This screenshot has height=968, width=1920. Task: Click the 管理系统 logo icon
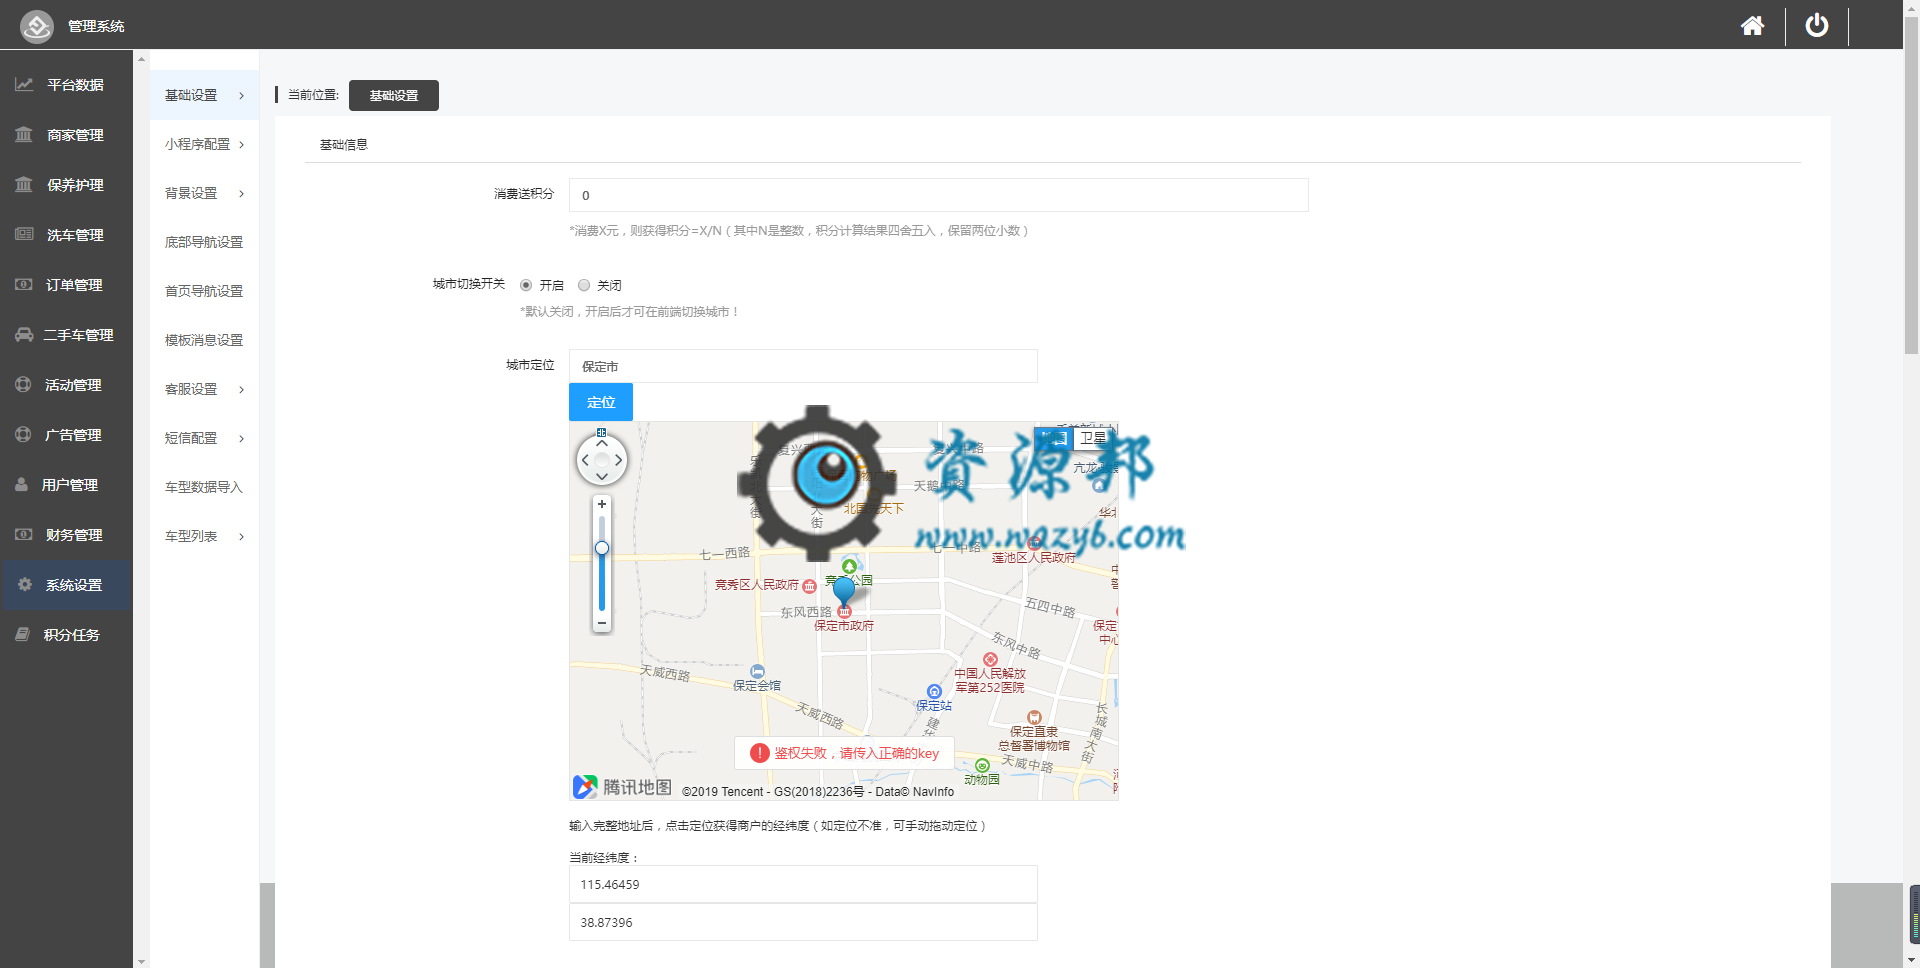tap(37, 26)
